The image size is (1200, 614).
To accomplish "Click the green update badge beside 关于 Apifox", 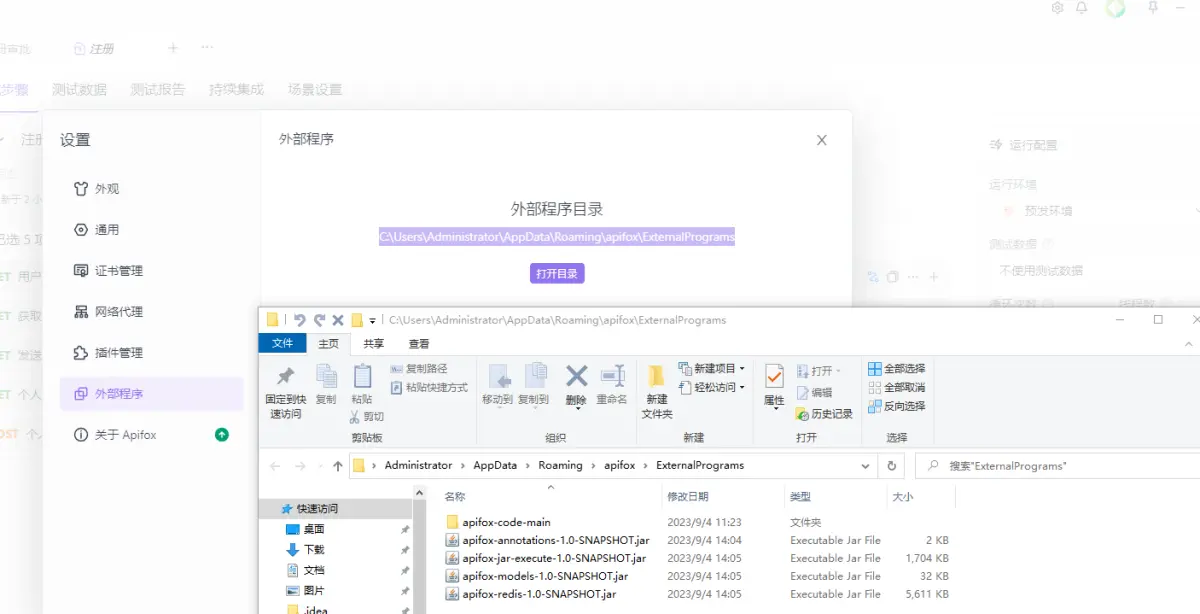I will pos(222,435).
